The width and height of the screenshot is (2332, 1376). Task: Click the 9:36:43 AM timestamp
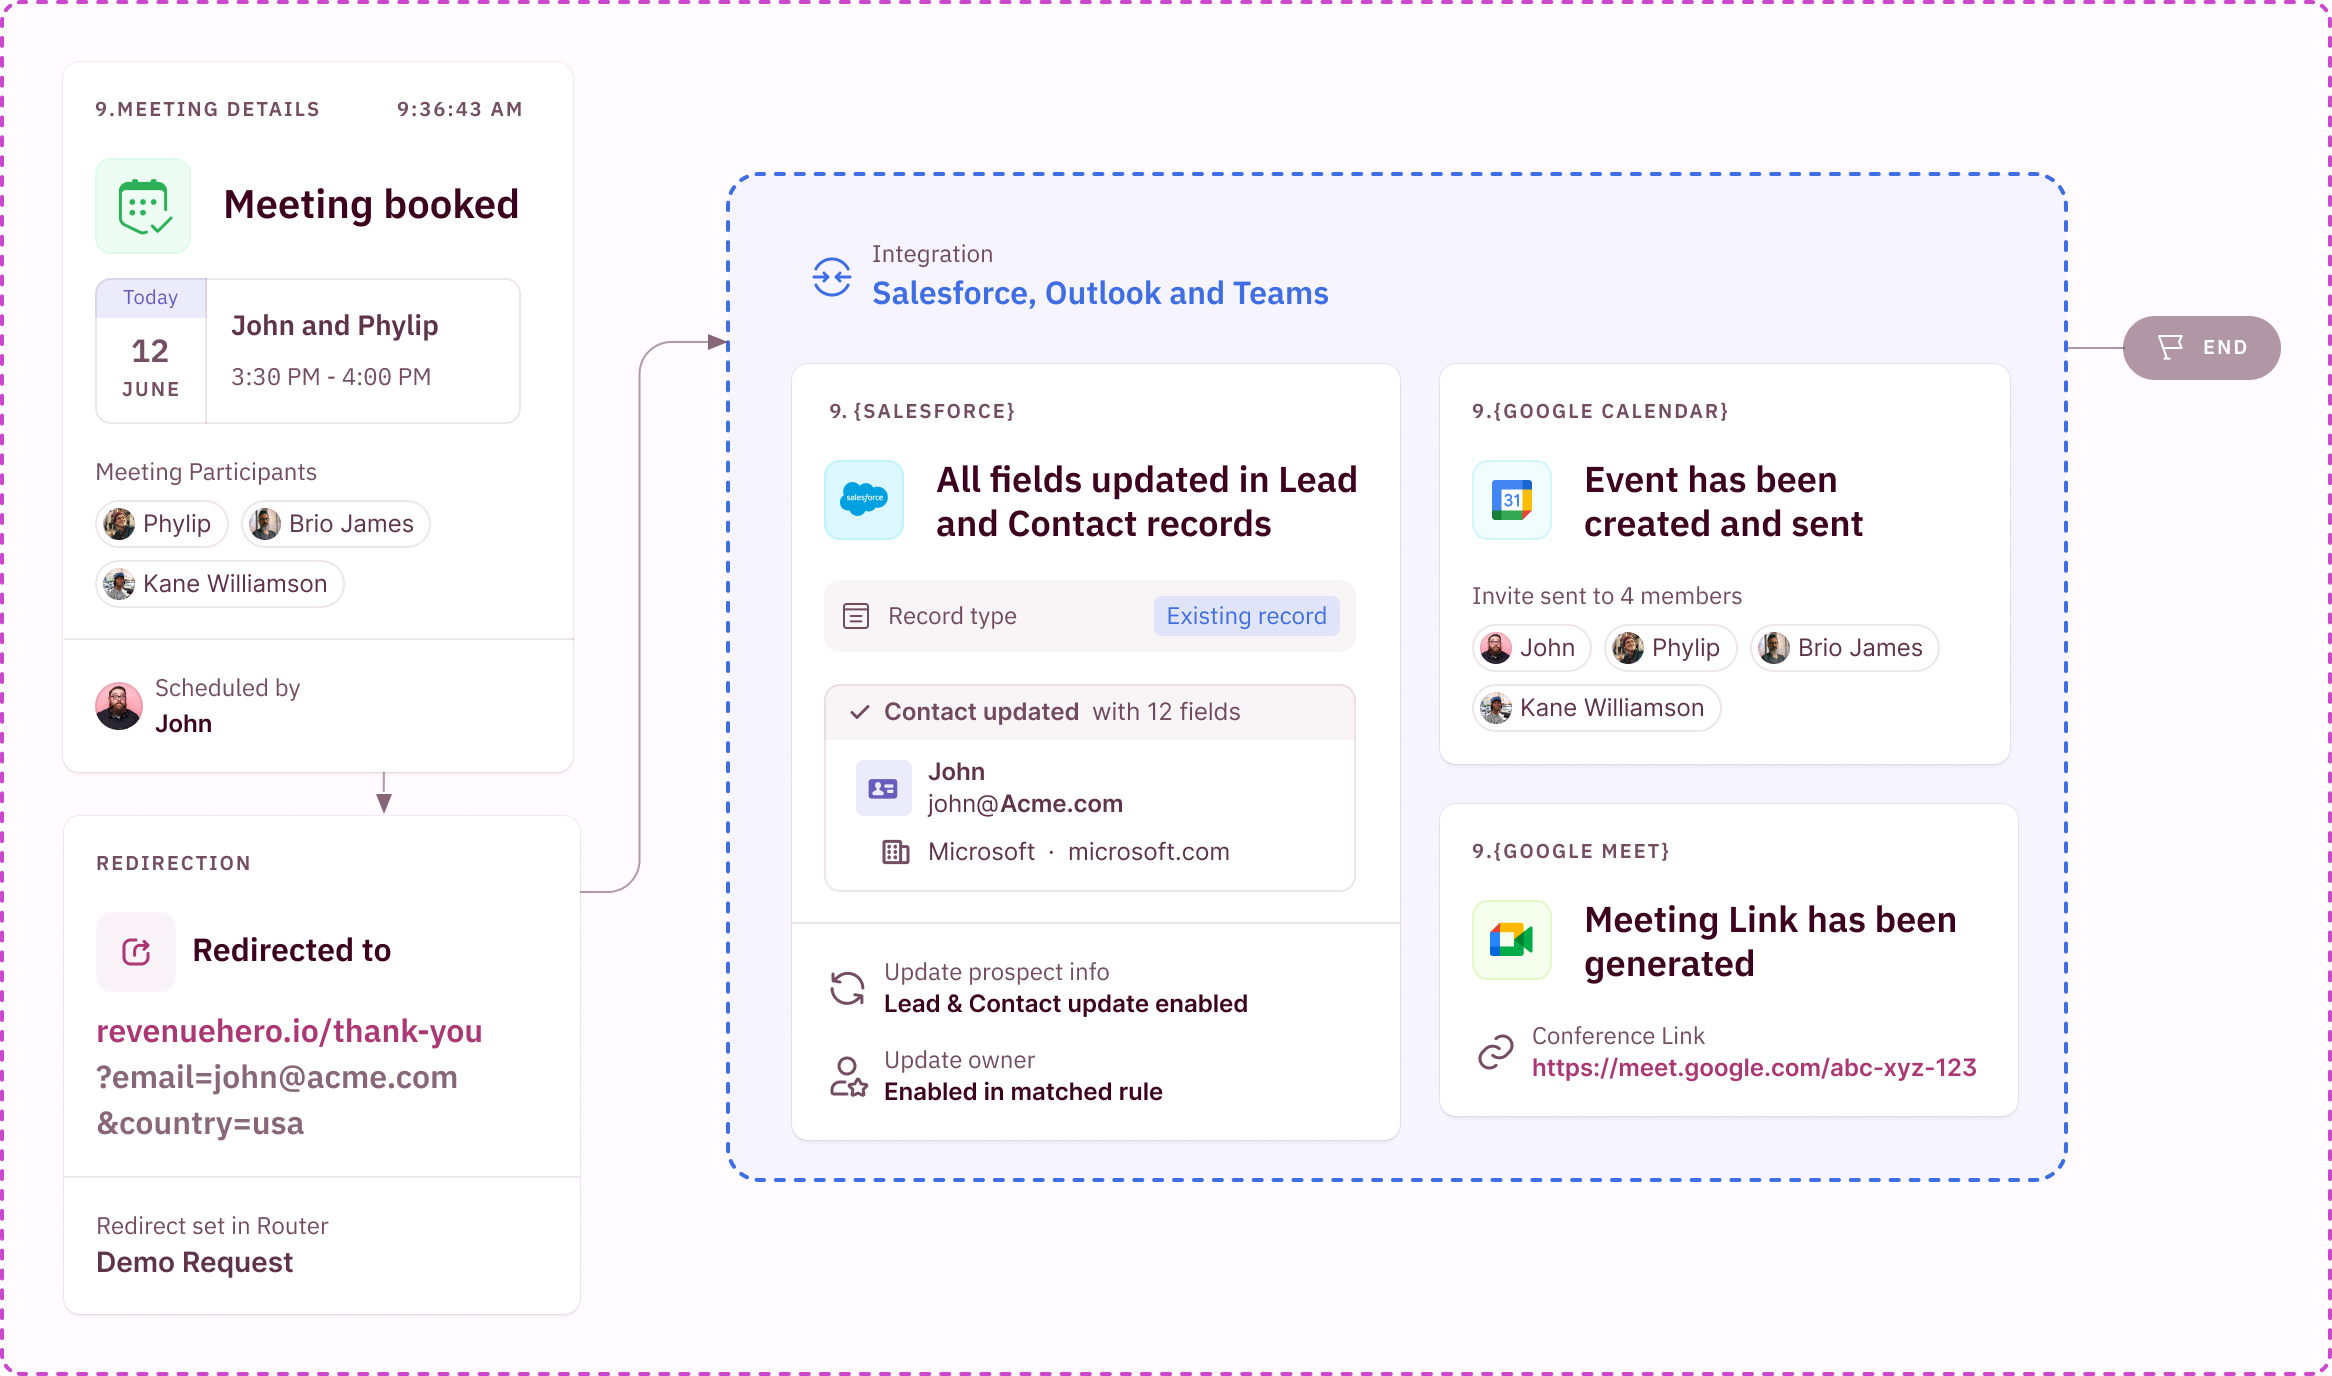(x=460, y=109)
